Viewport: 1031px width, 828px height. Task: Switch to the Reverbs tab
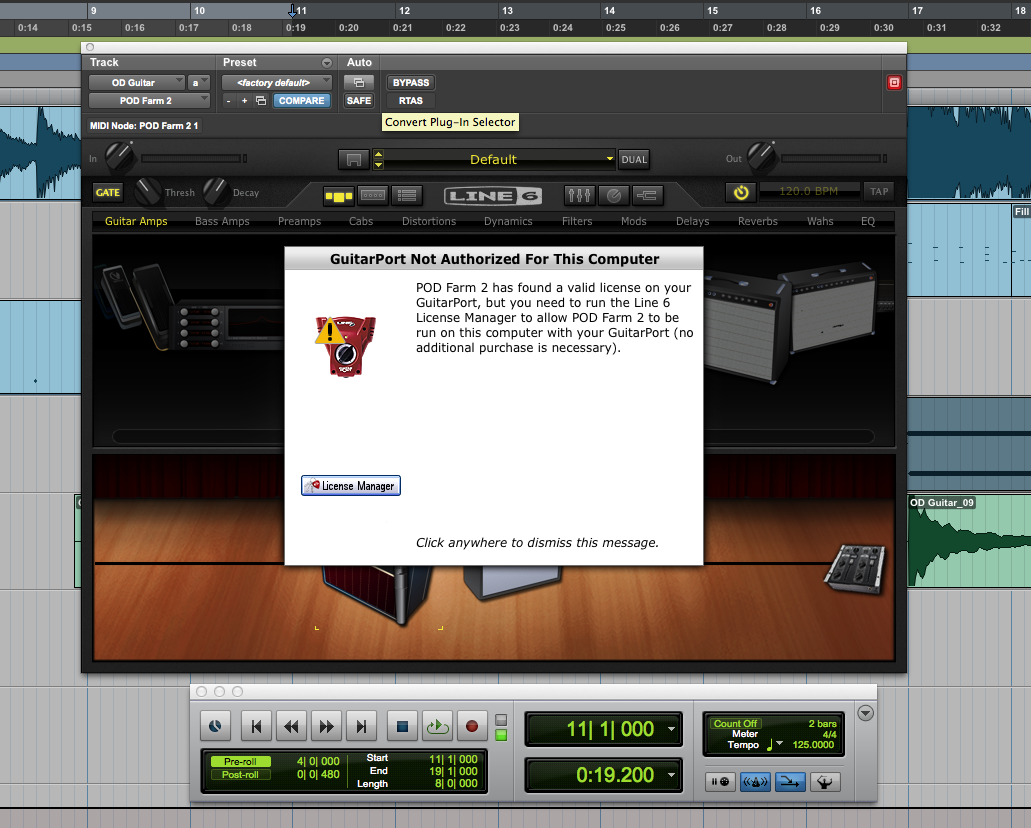757,221
